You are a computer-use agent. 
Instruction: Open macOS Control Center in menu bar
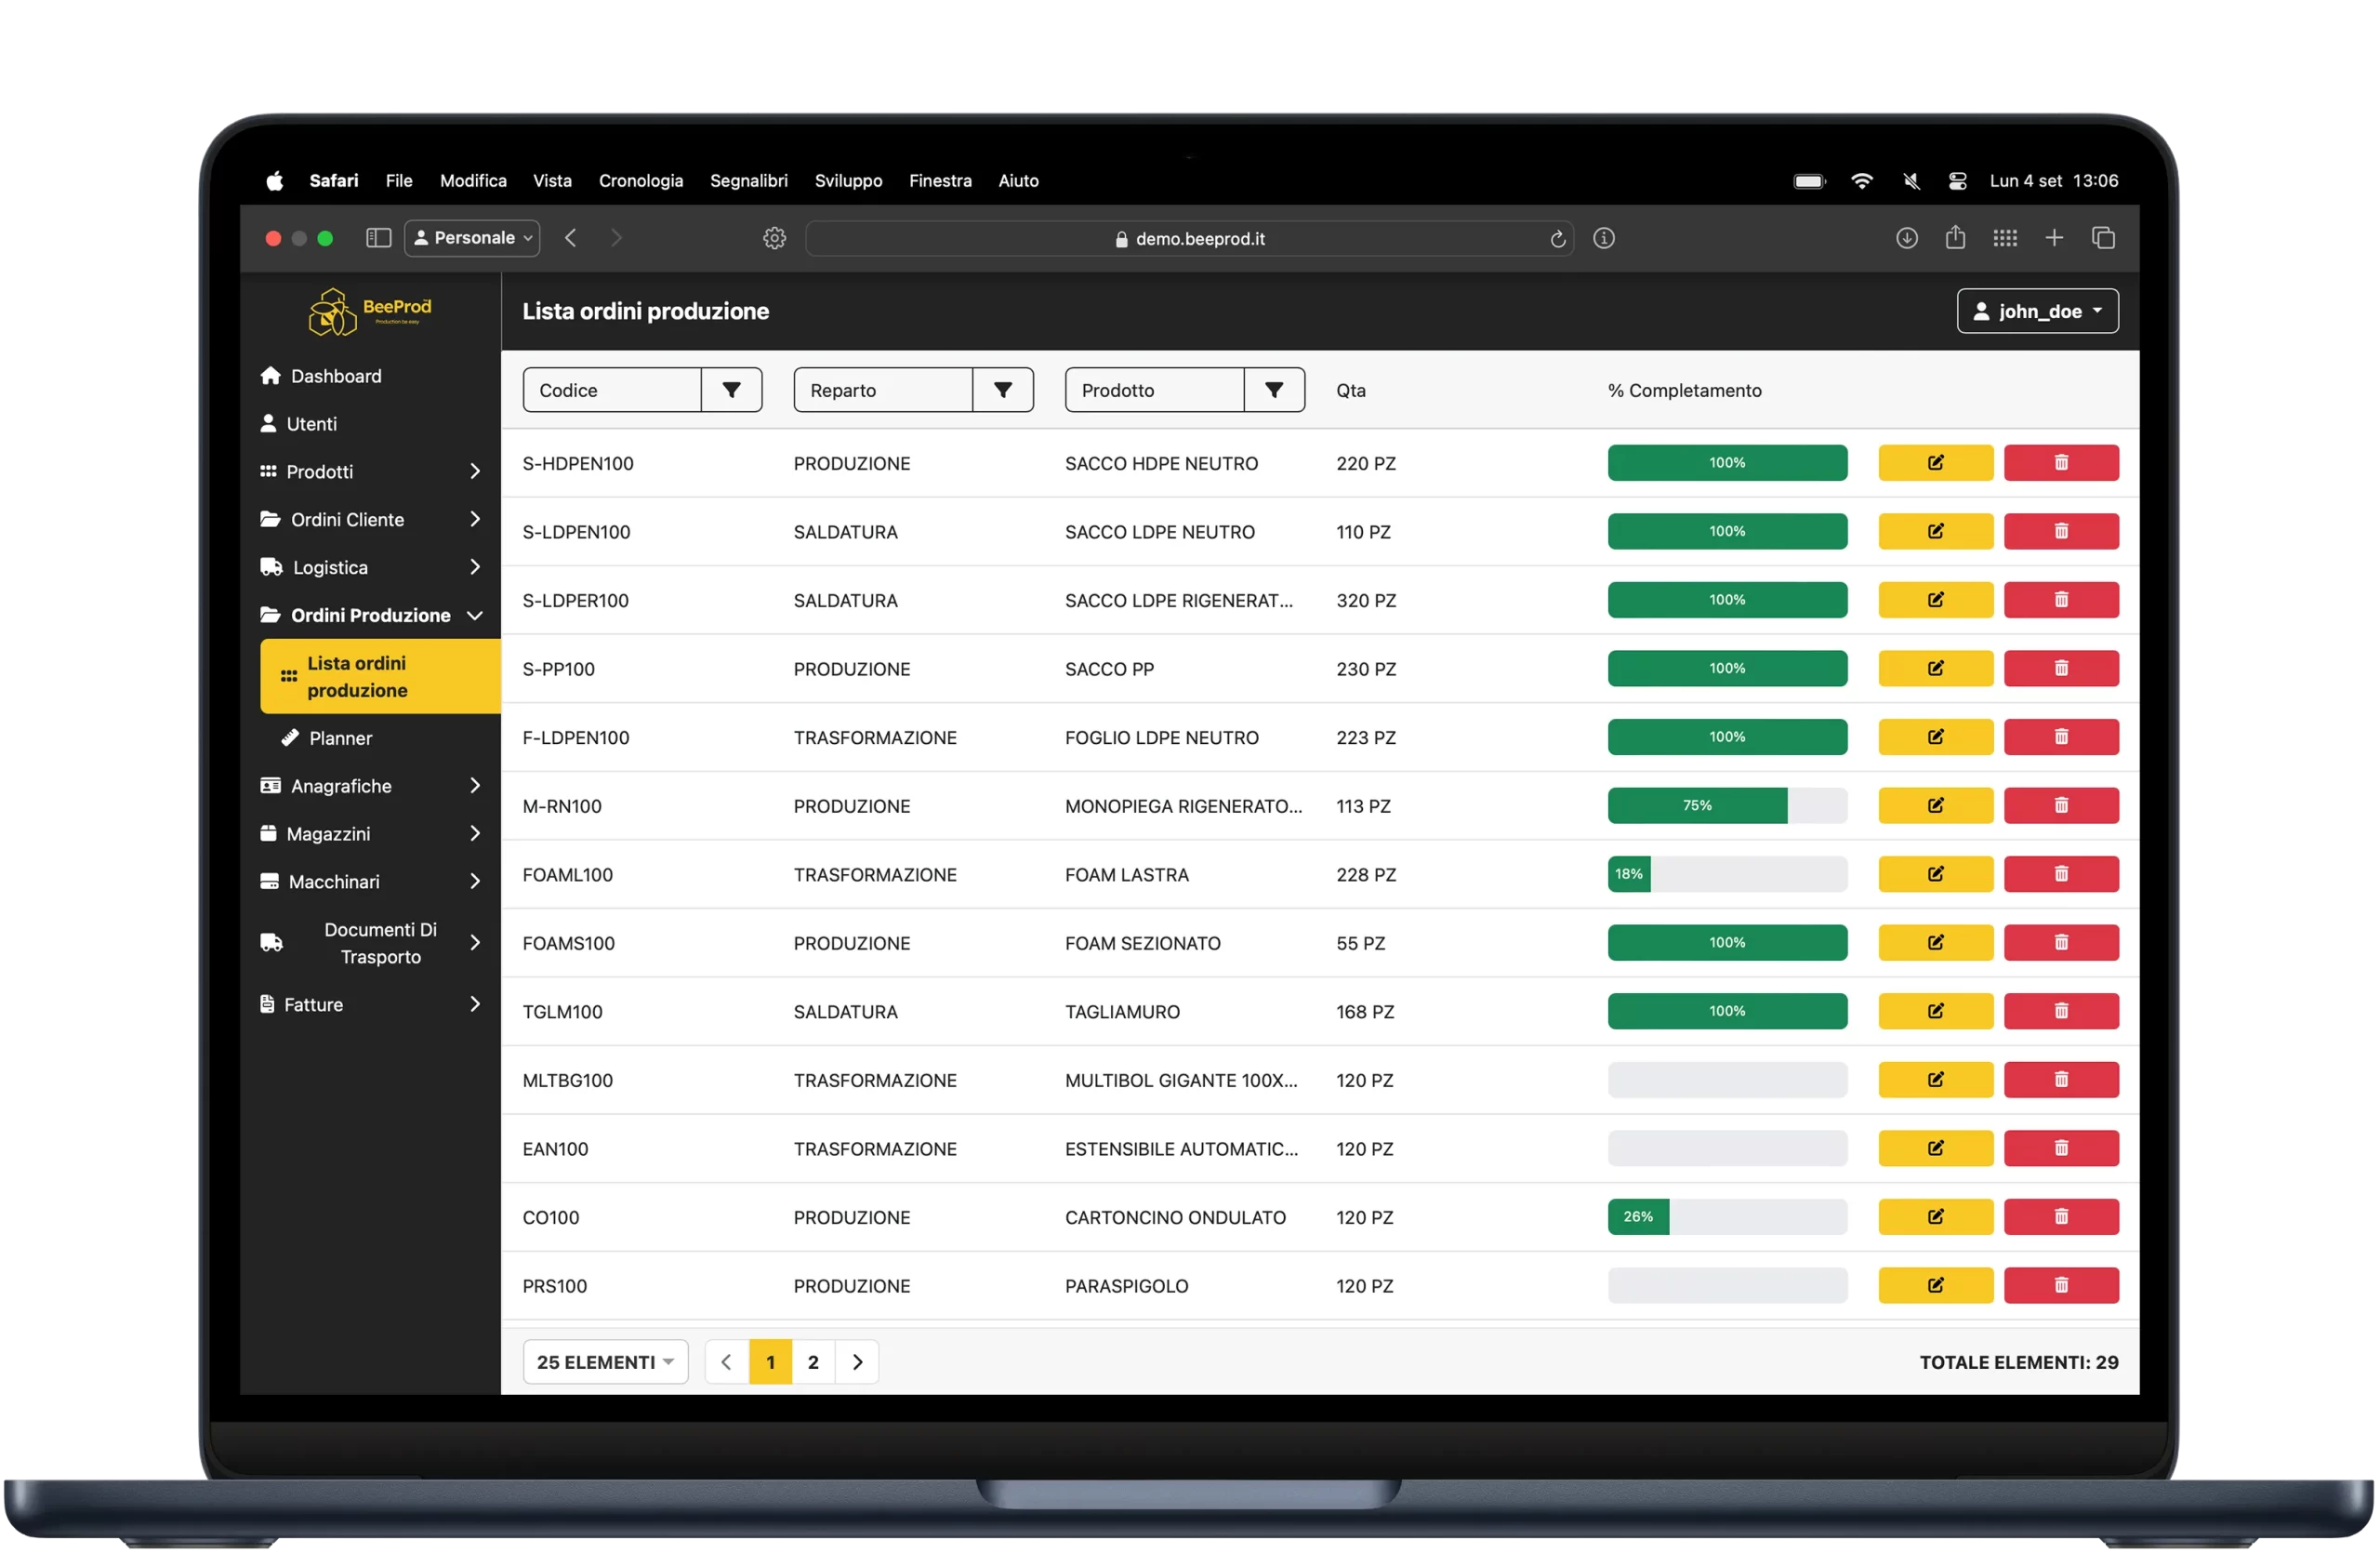pos(1957,181)
